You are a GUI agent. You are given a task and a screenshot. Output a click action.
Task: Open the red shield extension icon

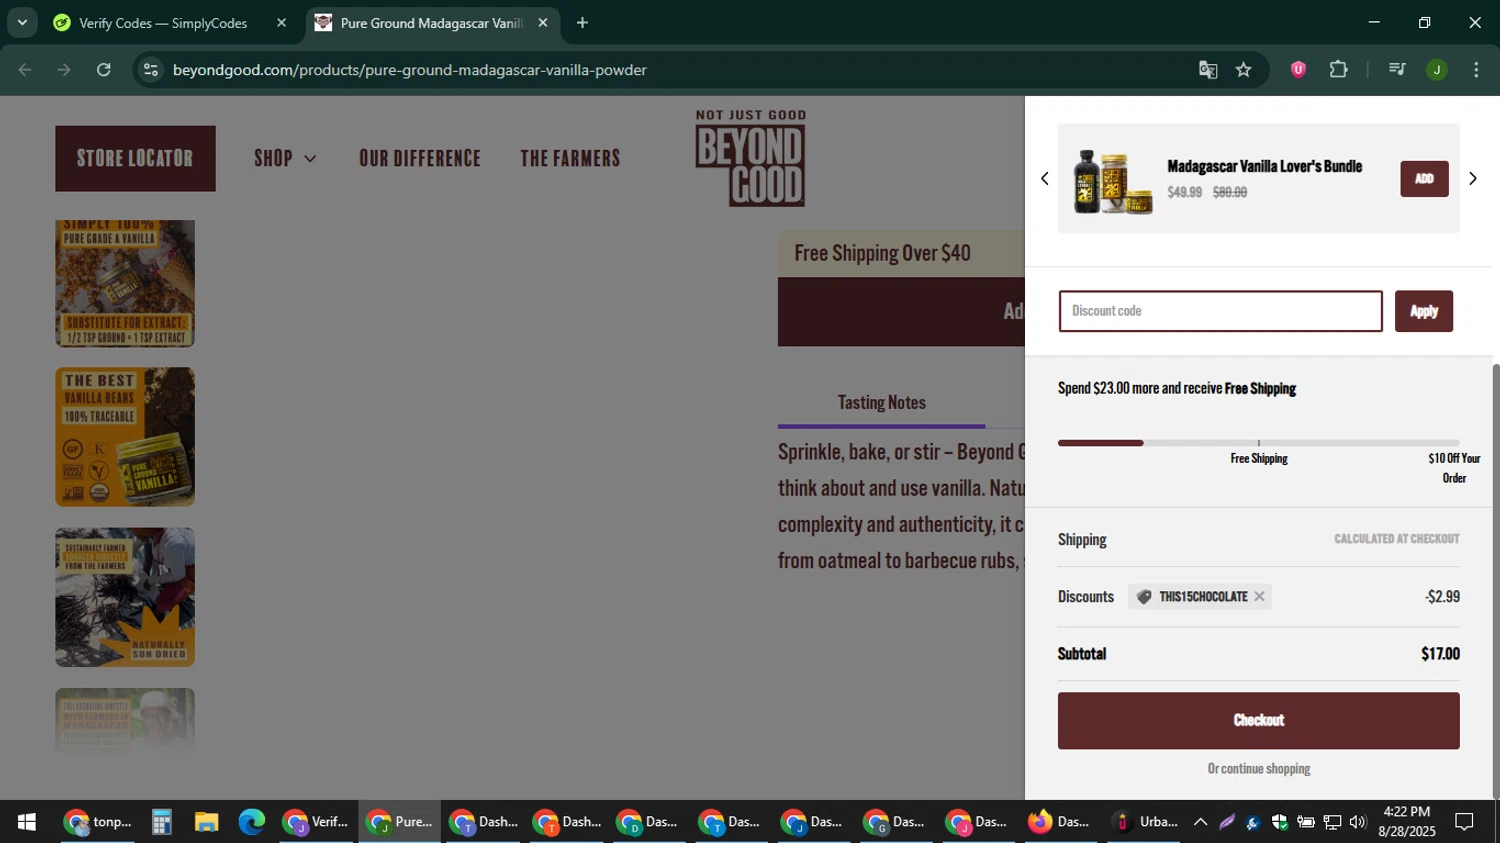click(1298, 70)
